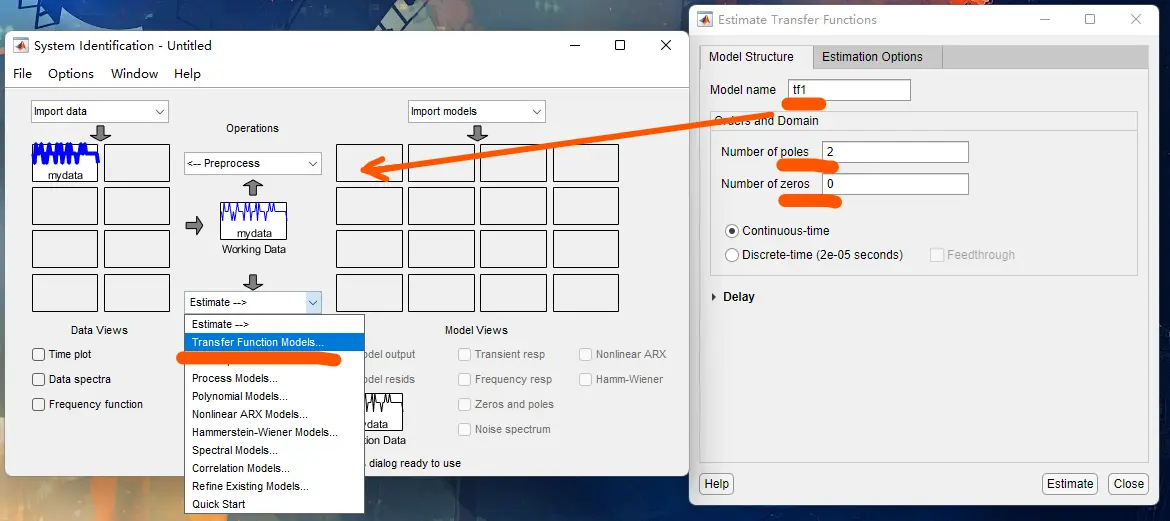Choose Correlation Models option
1170x521 pixels.
275,468
